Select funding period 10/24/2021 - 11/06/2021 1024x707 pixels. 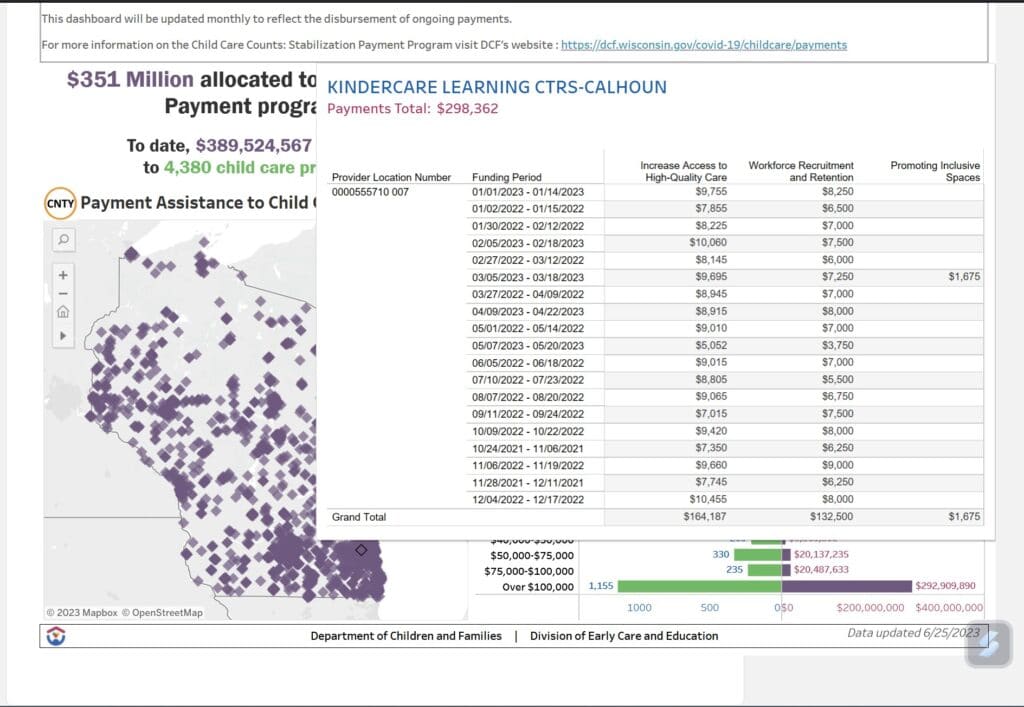[x=528, y=448]
